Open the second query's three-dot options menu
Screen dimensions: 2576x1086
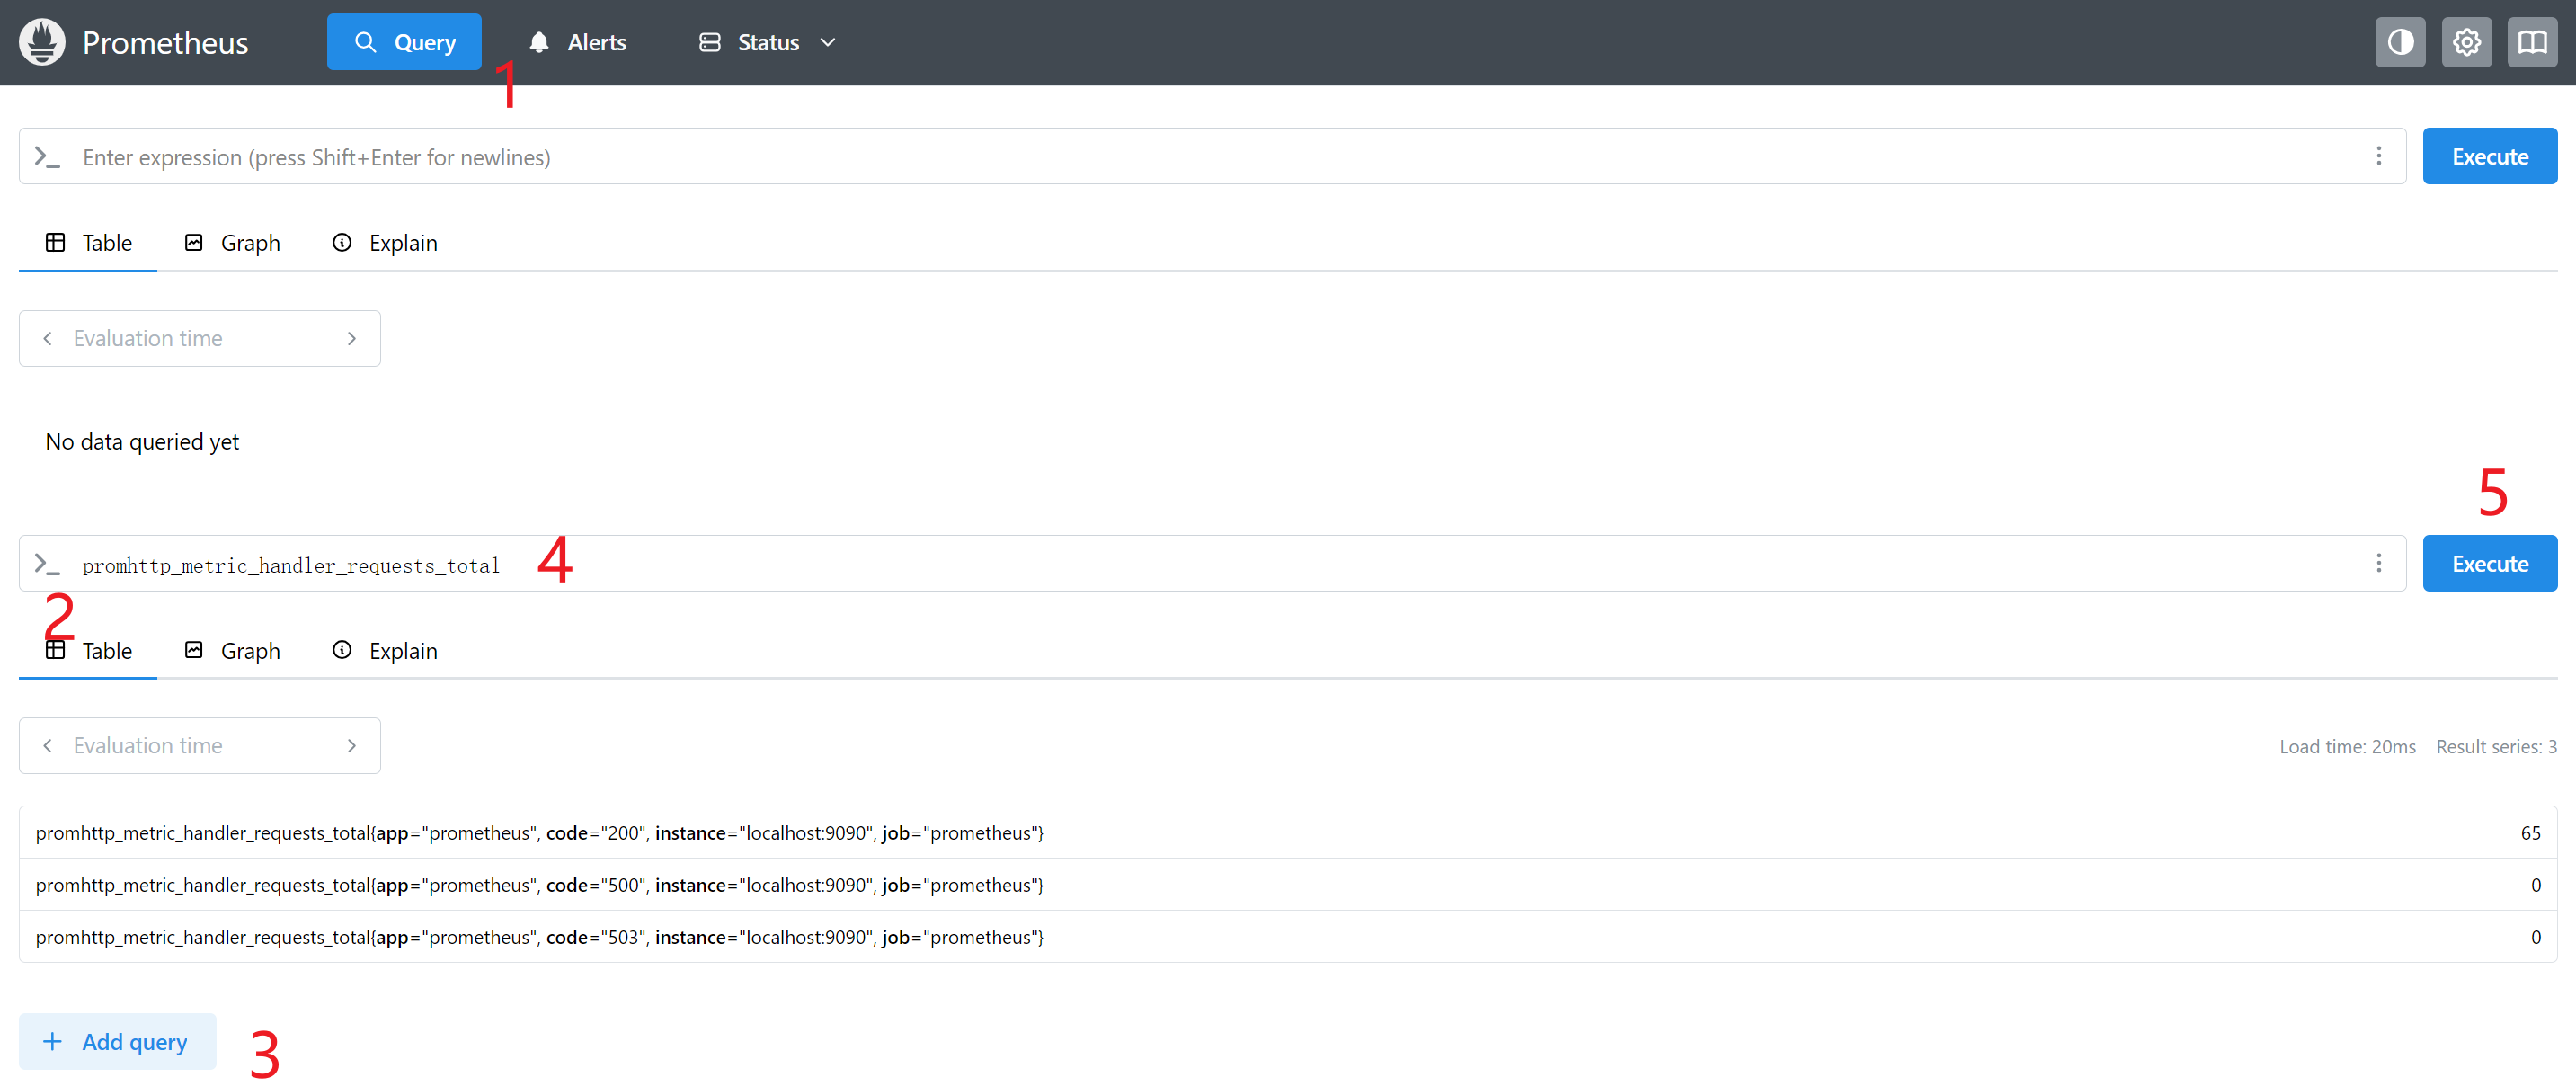[2378, 563]
